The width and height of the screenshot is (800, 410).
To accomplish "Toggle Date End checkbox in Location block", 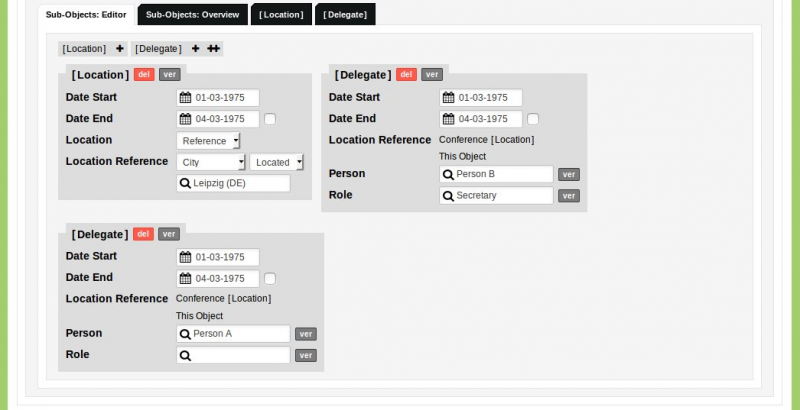I will pyautogui.click(x=270, y=119).
